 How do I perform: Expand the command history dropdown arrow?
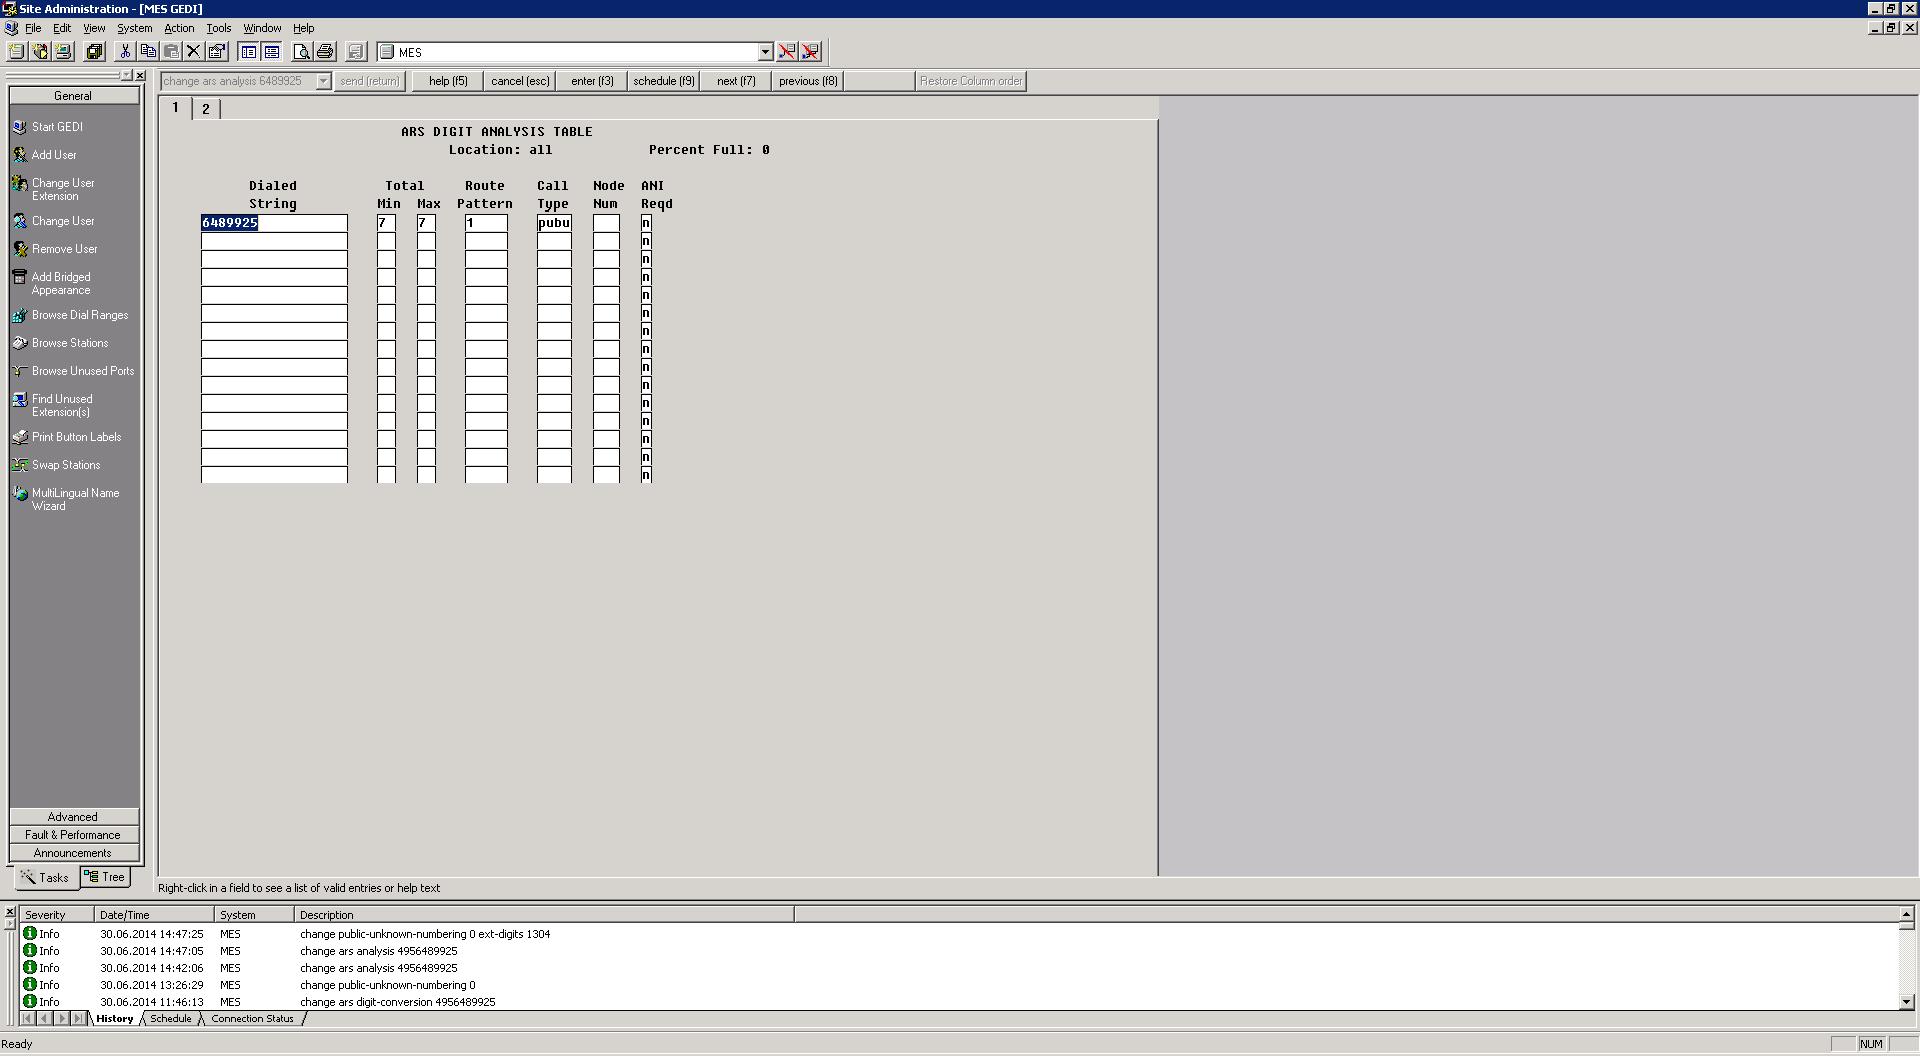click(323, 81)
